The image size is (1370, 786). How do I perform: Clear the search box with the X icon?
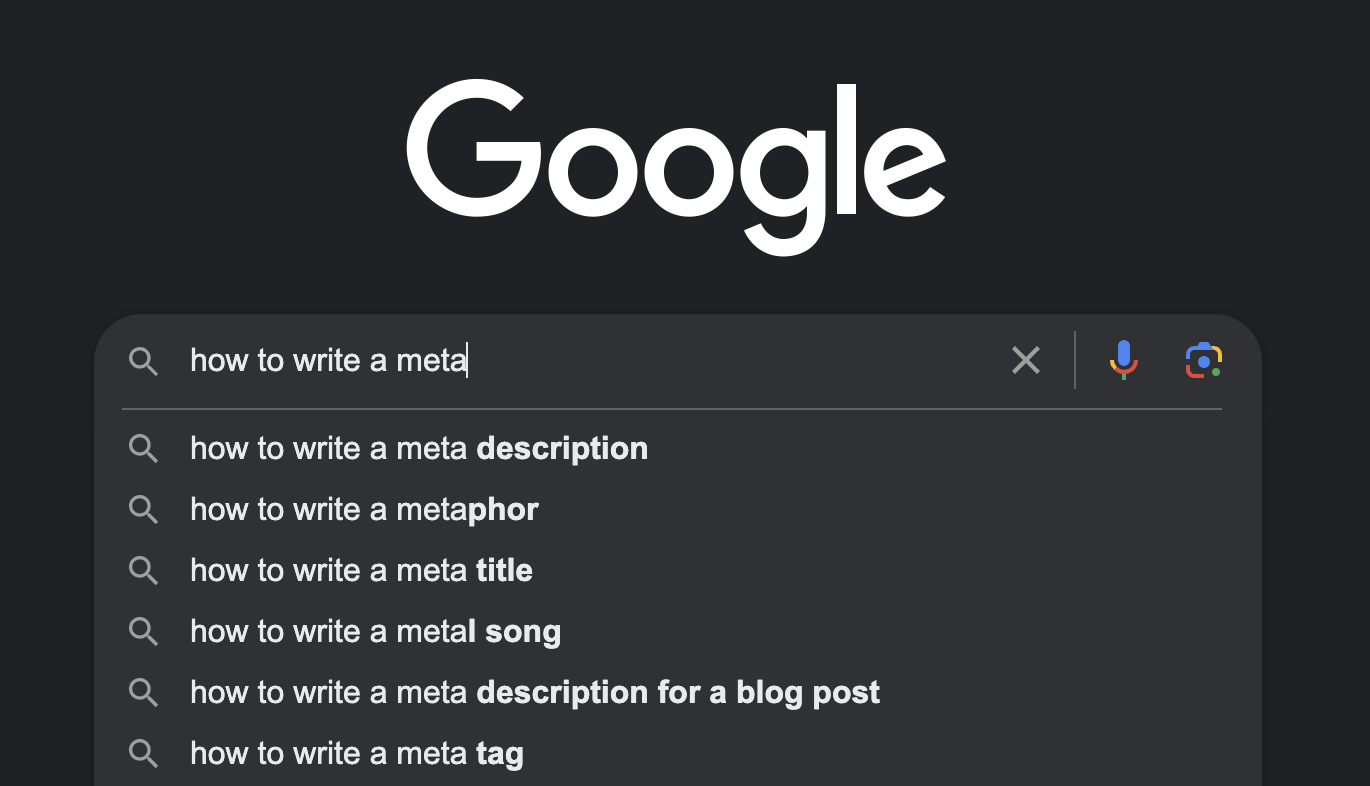coord(1026,360)
